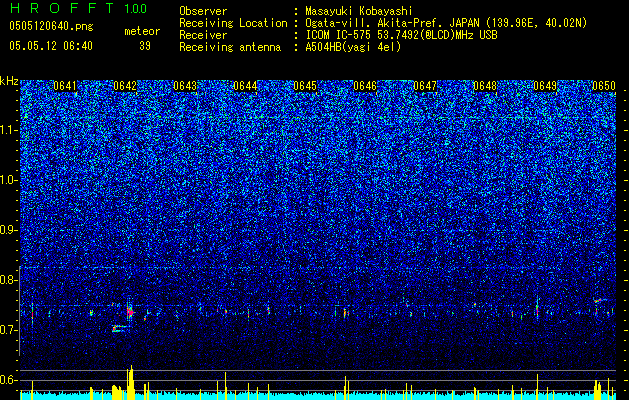Viewport: 629px width, 400px height.
Task: Click the meteor count value 39
Action: (x=145, y=46)
